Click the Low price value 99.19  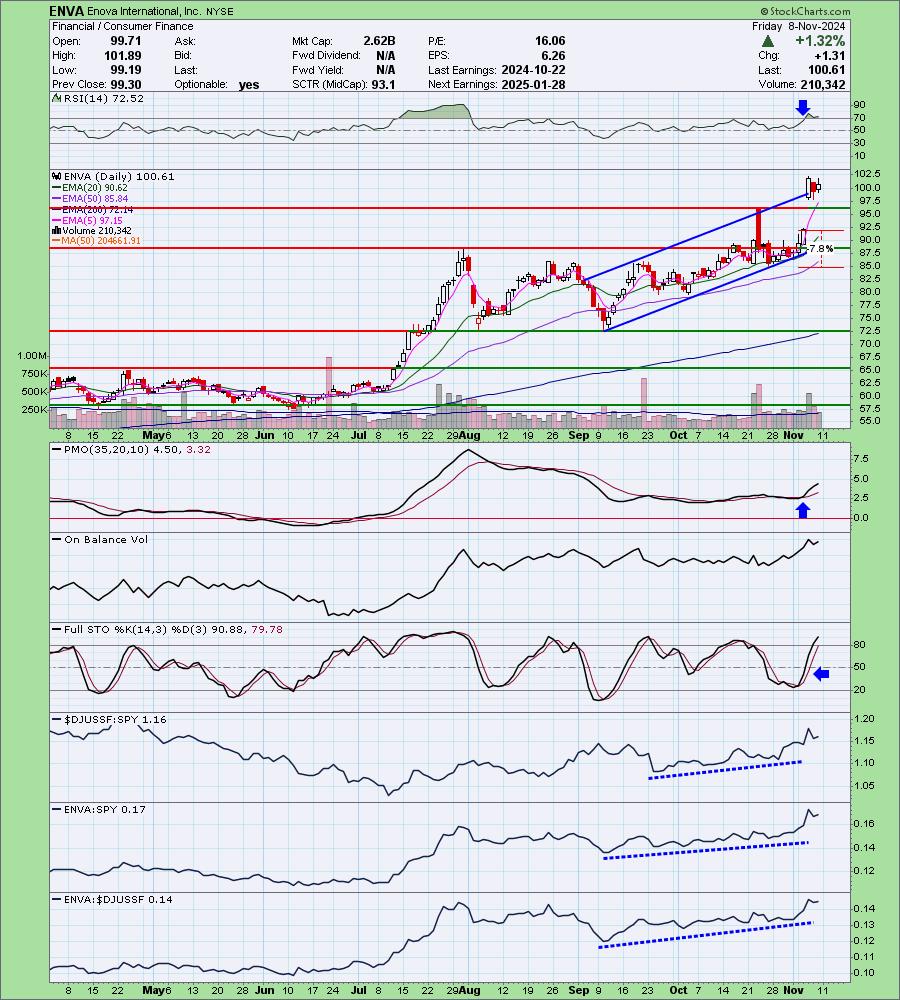tap(126, 70)
